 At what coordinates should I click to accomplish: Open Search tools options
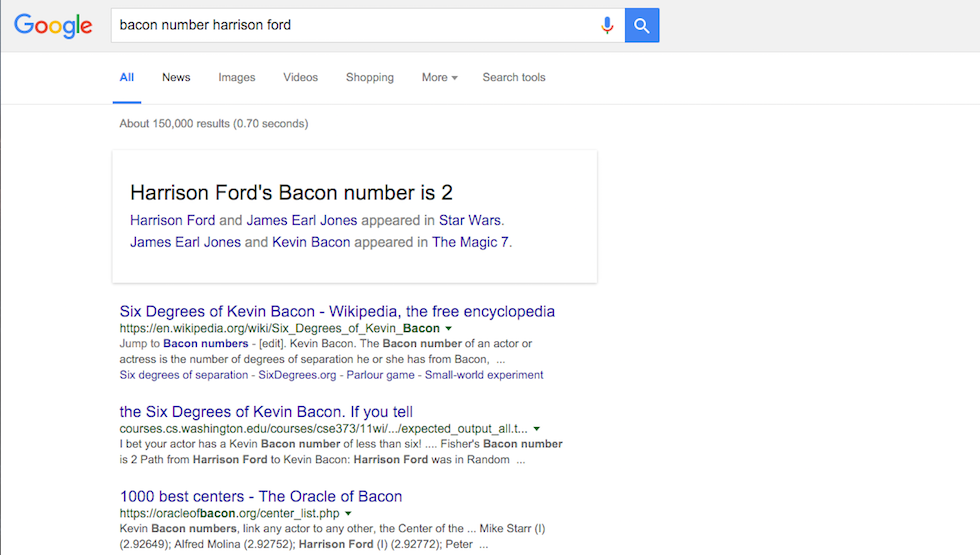pos(514,77)
